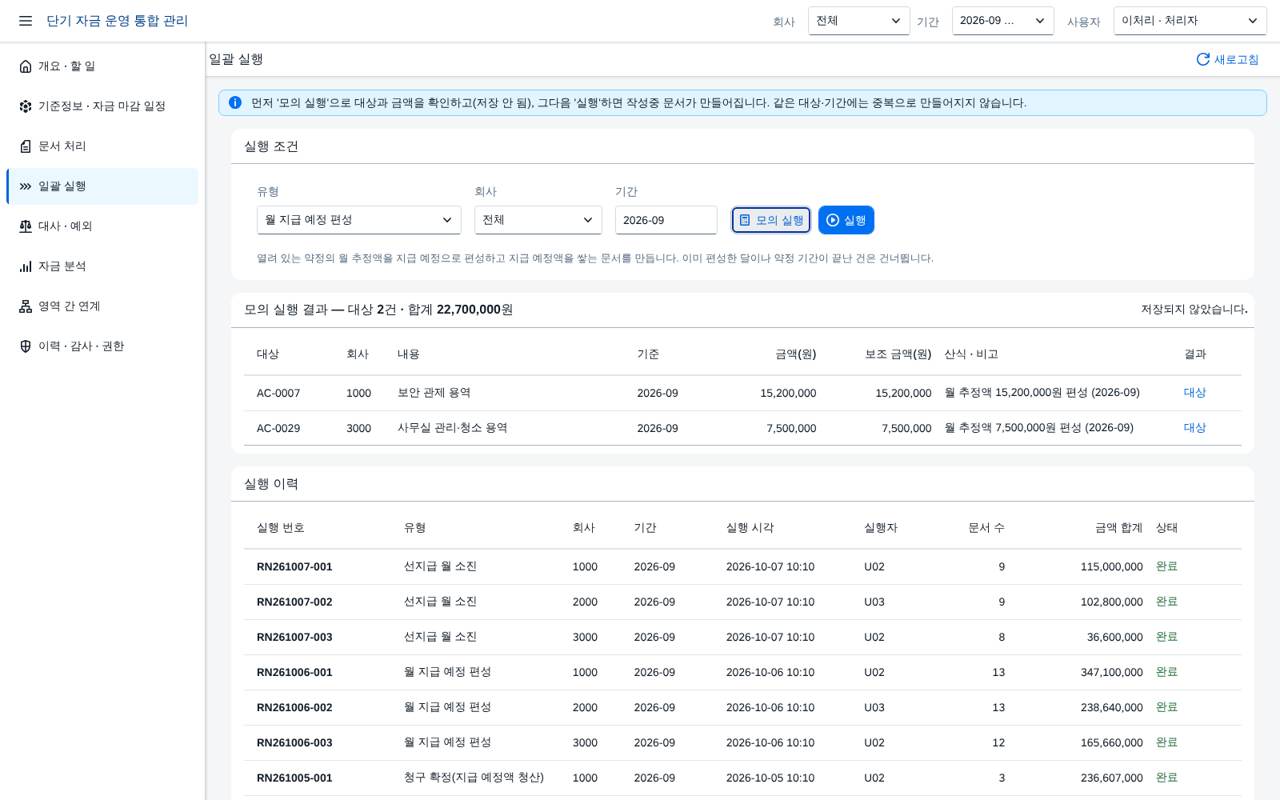Click the 새로고침 link
The height and width of the screenshot is (800, 1280).
1227,59
